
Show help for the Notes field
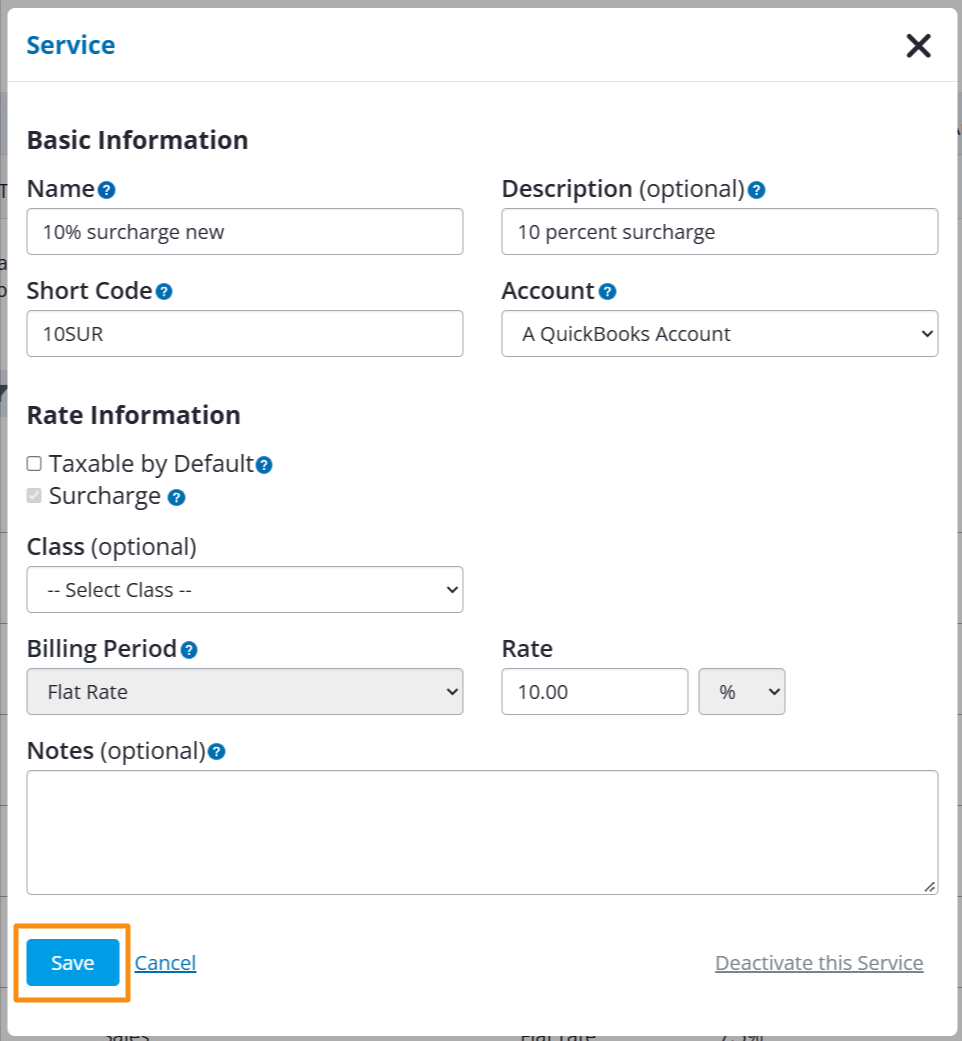coord(216,752)
